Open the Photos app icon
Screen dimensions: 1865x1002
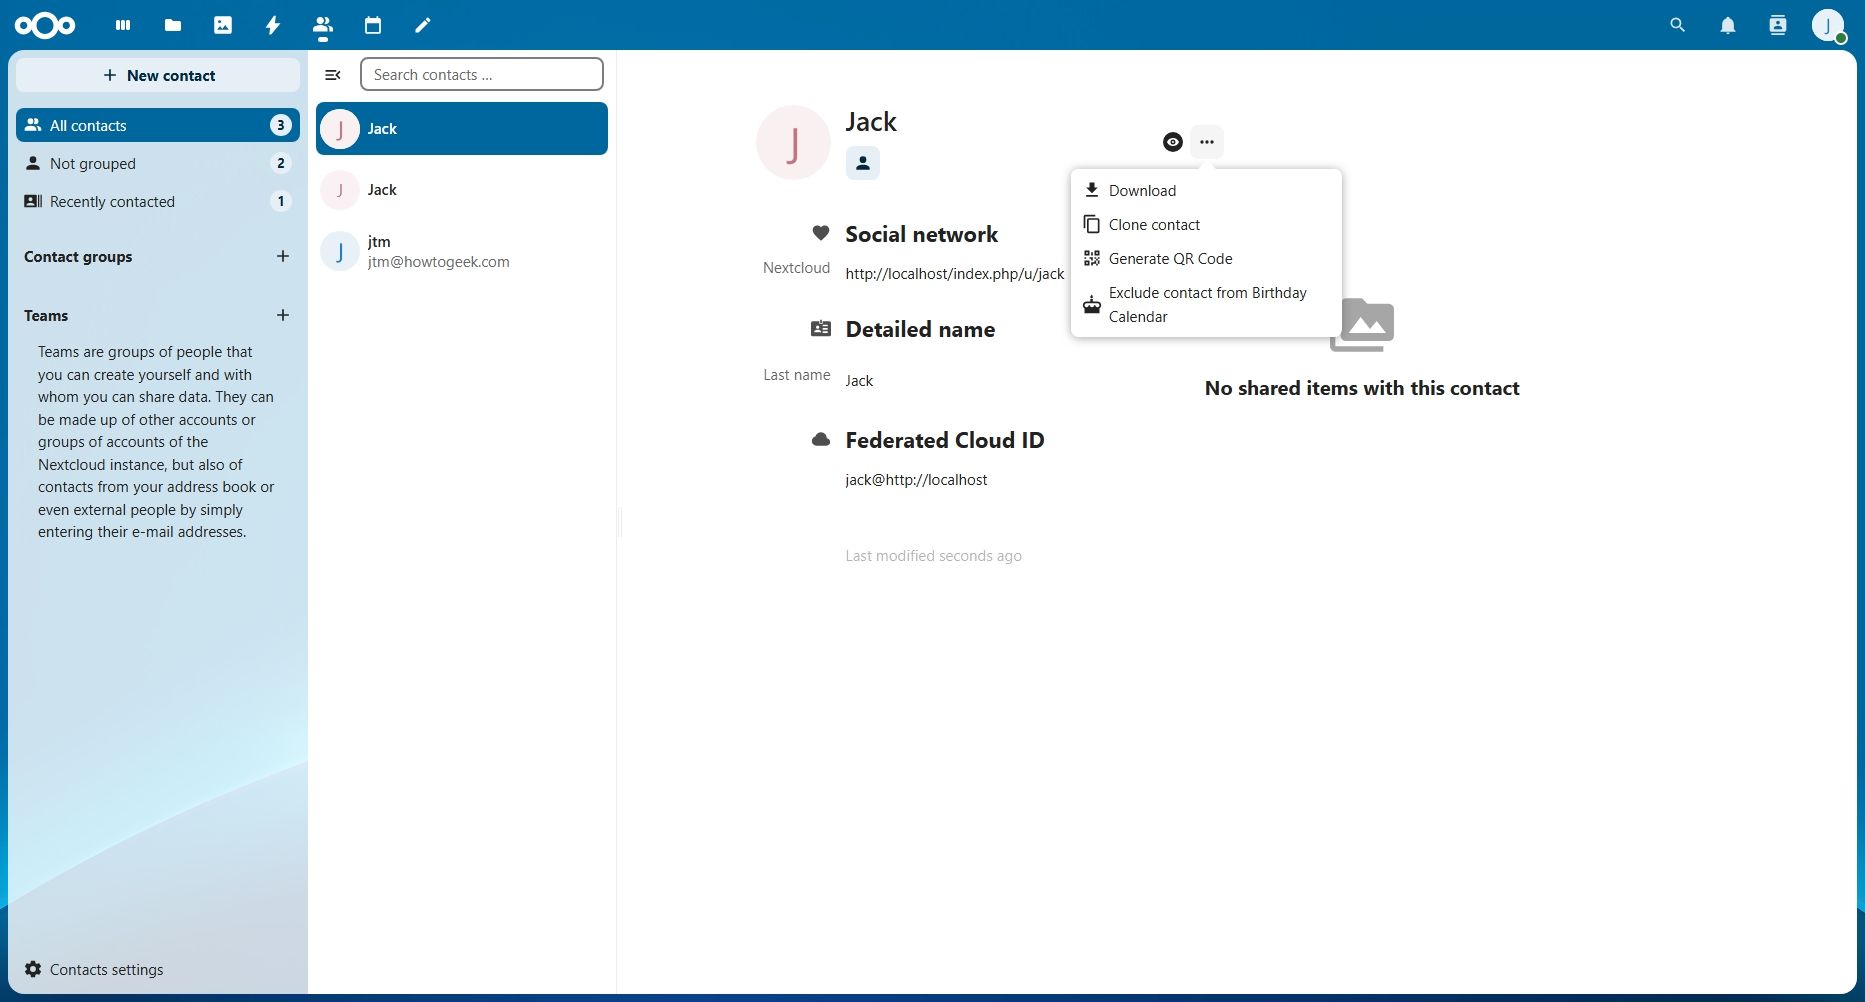tap(223, 25)
